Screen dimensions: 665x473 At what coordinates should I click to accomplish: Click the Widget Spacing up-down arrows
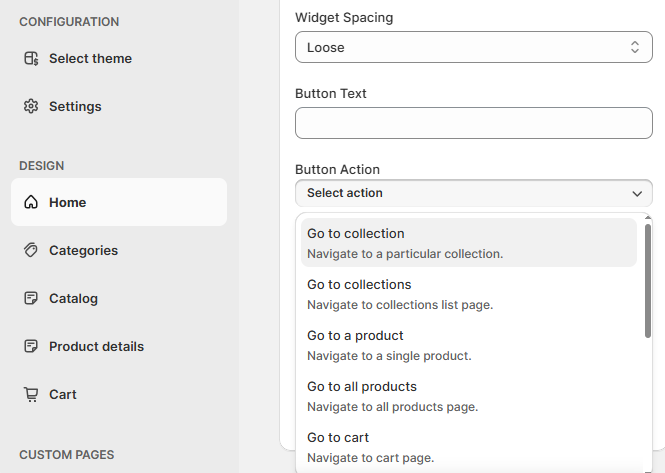[635, 47]
